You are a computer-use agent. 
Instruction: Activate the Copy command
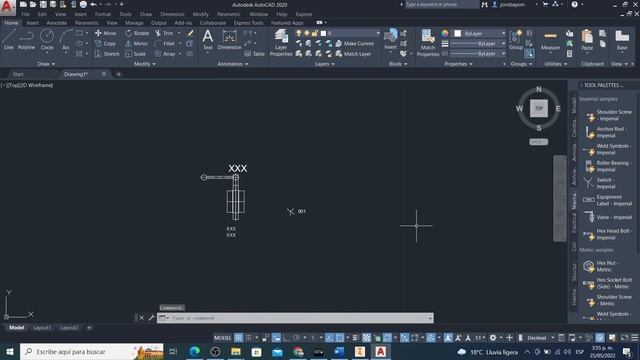point(105,43)
